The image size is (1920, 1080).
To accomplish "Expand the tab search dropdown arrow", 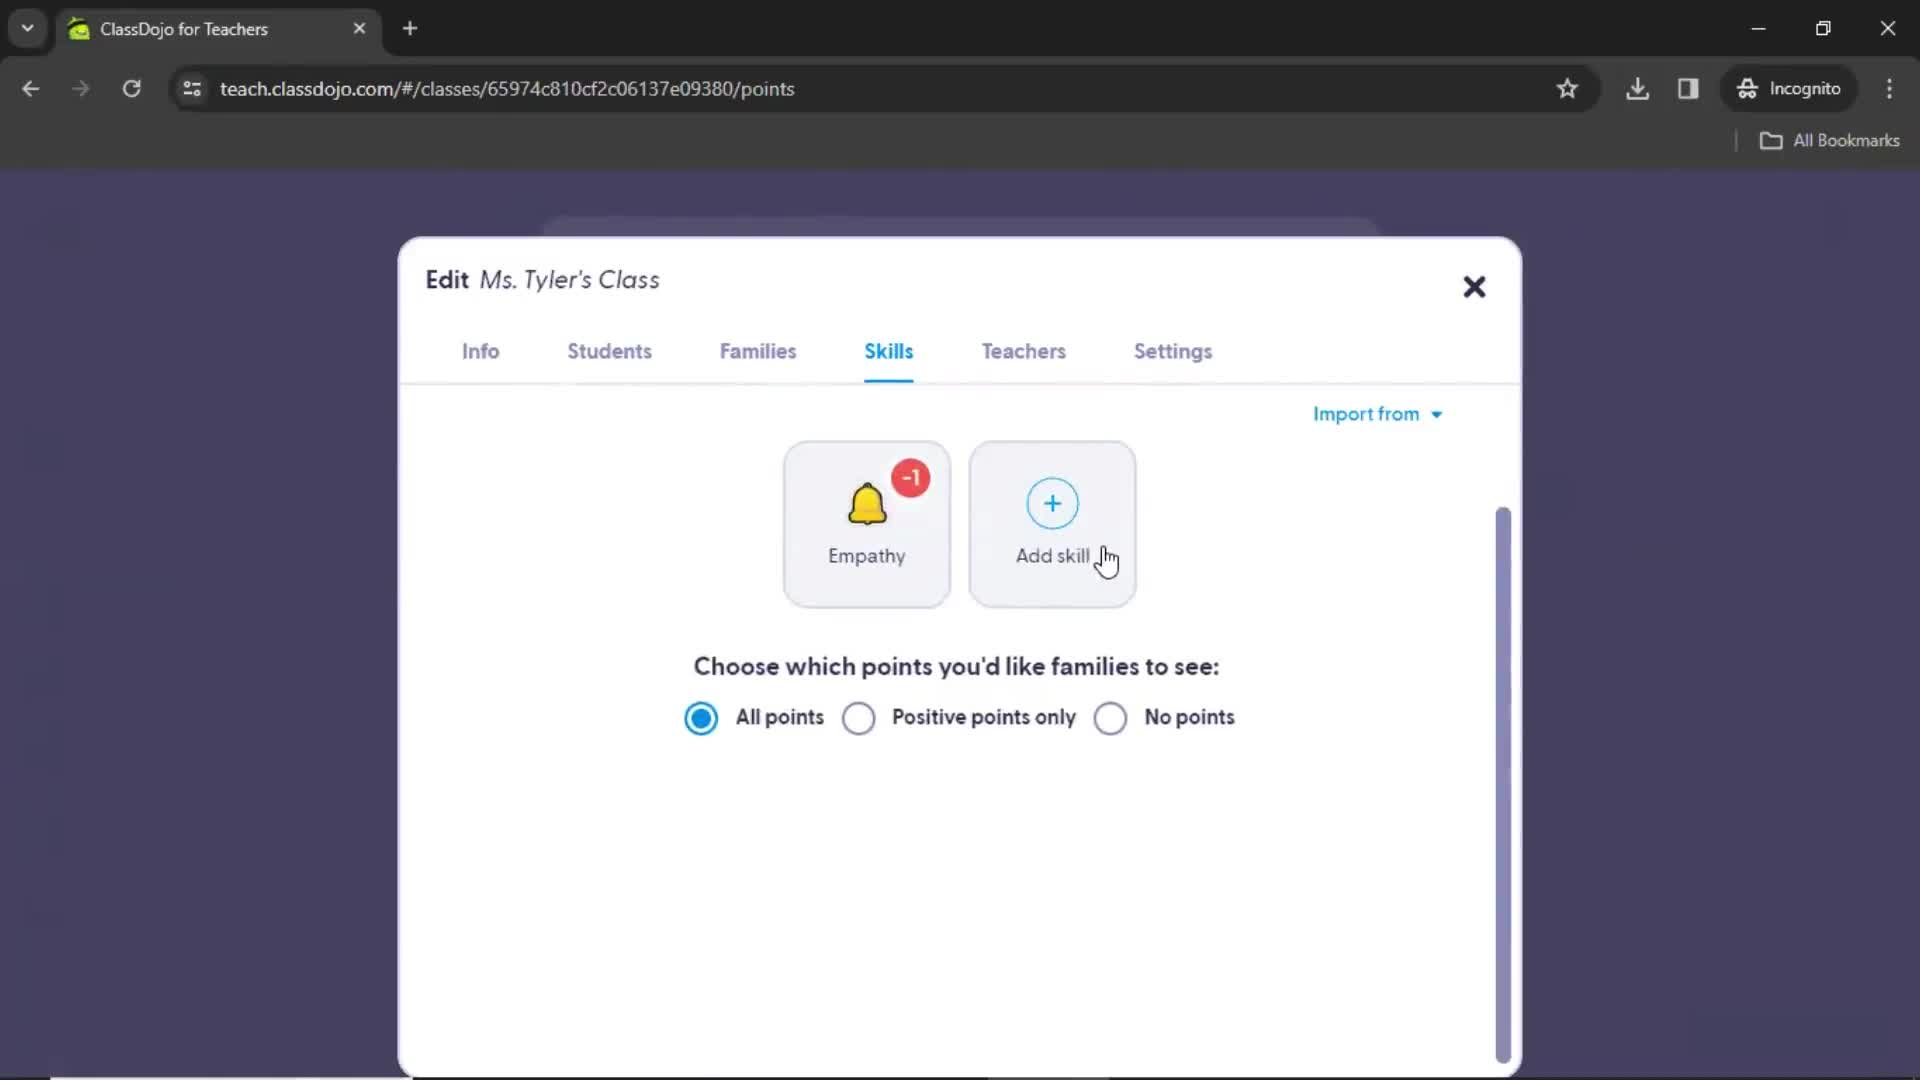I will tap(28, 29).
